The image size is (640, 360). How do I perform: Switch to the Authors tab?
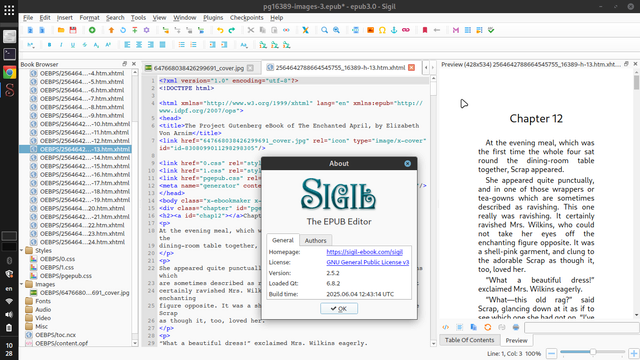[316, 240]
